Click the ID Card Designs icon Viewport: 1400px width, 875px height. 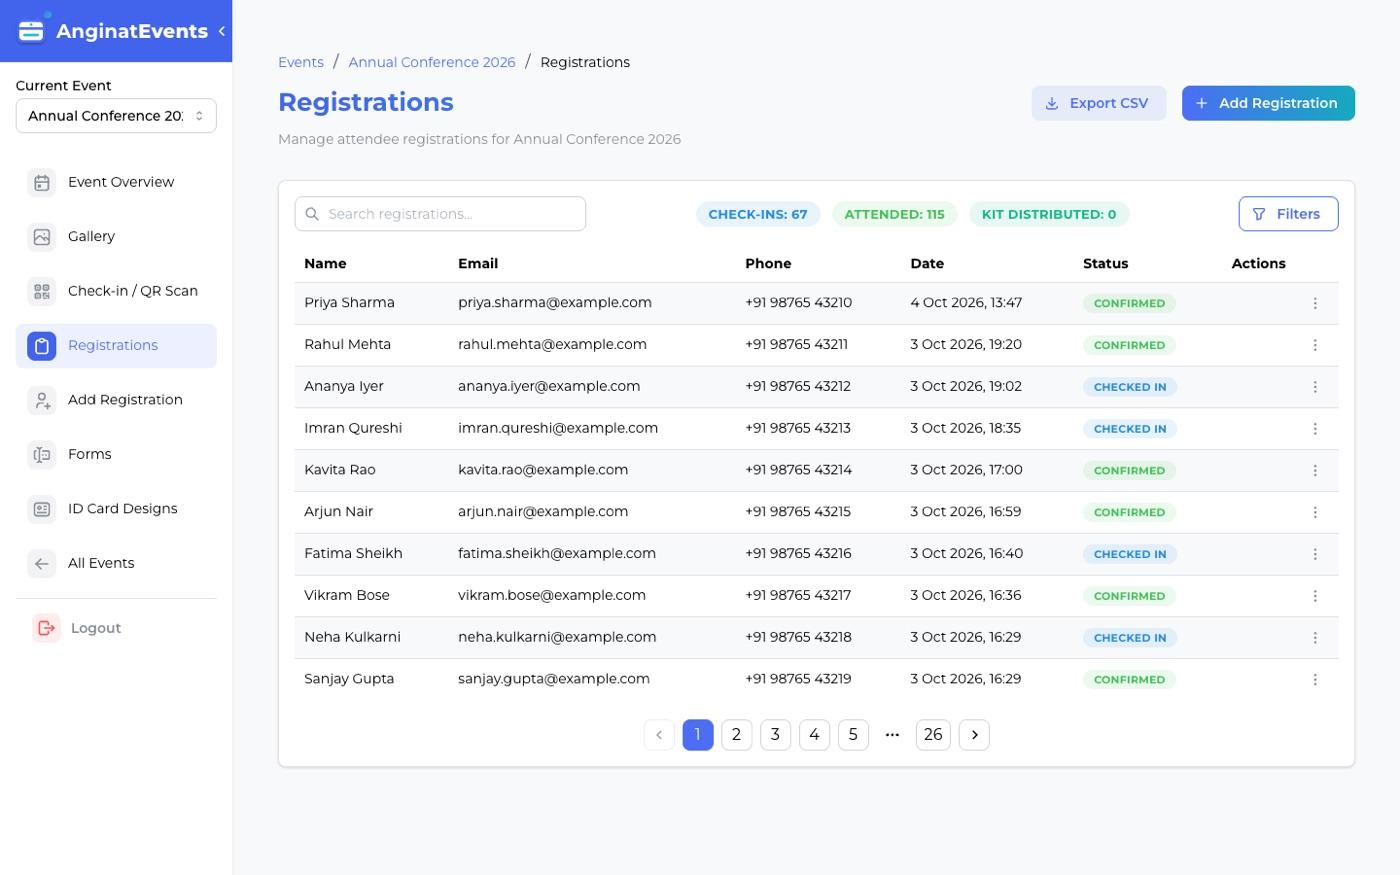click(41, 509)
